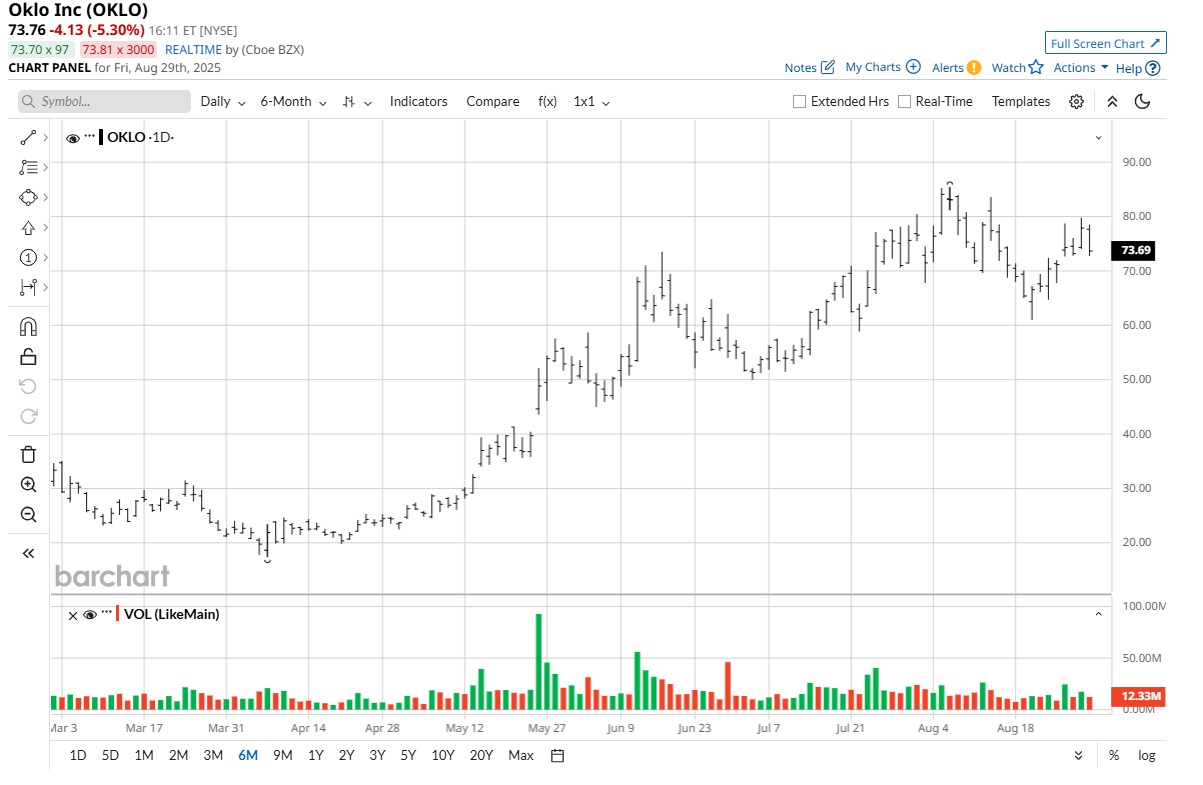The image size is (1203, 785).
Task: Open the numbered label annotation tool
Action: (28, 257)
